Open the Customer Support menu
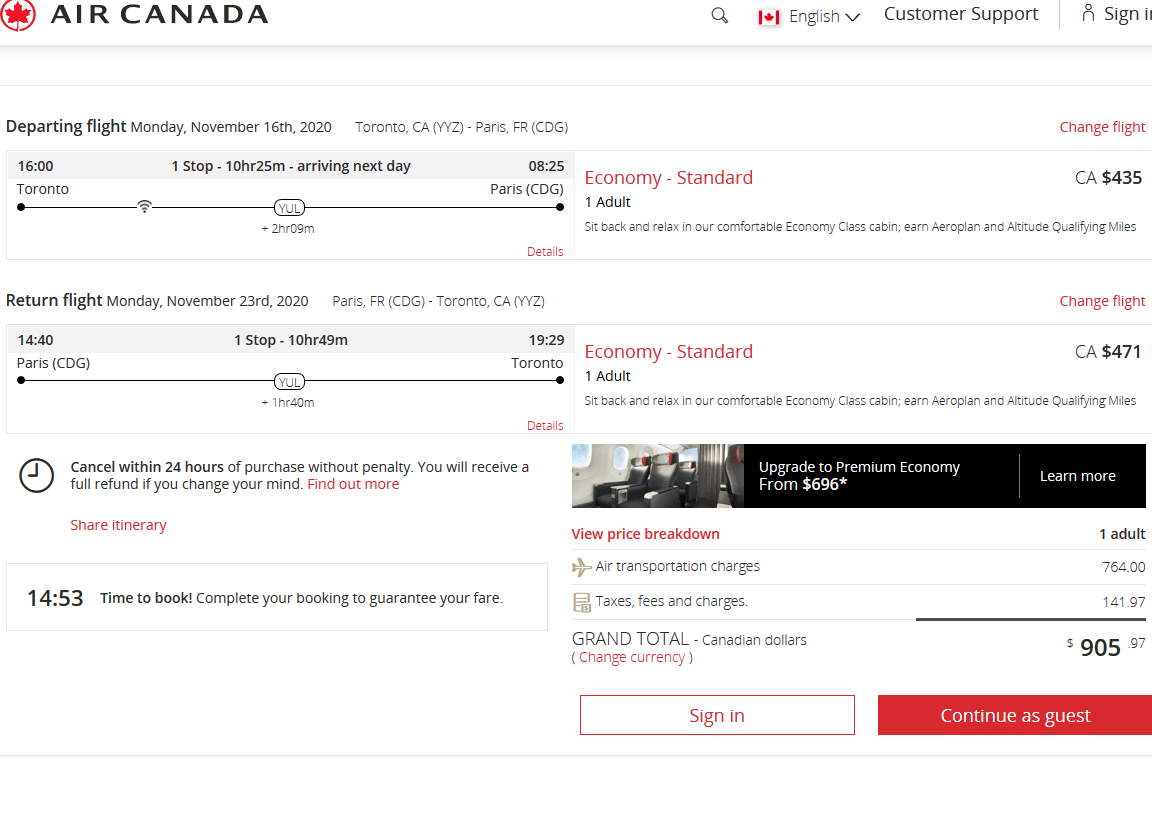The image size is (1152, 830). point(960,14)
